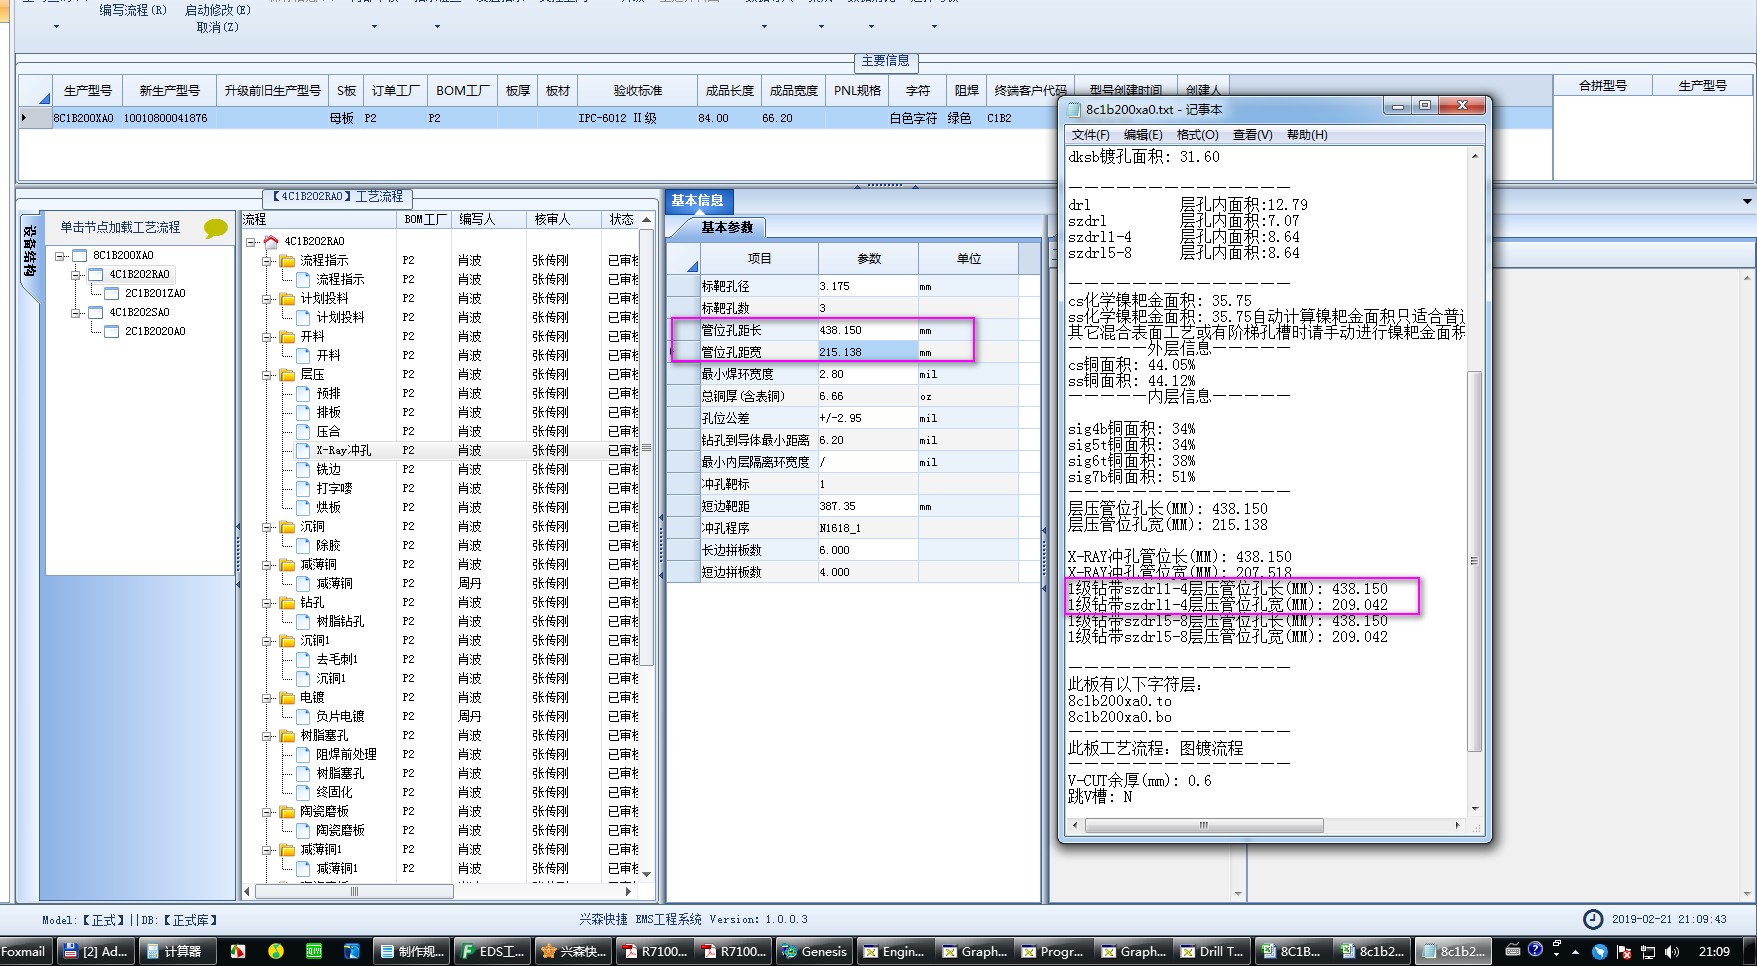Image resolution: width=1757 pixels, height=966 pixels.
Task: Click Notepad vertical scrollbar thumb
Action: [1474, 560]
